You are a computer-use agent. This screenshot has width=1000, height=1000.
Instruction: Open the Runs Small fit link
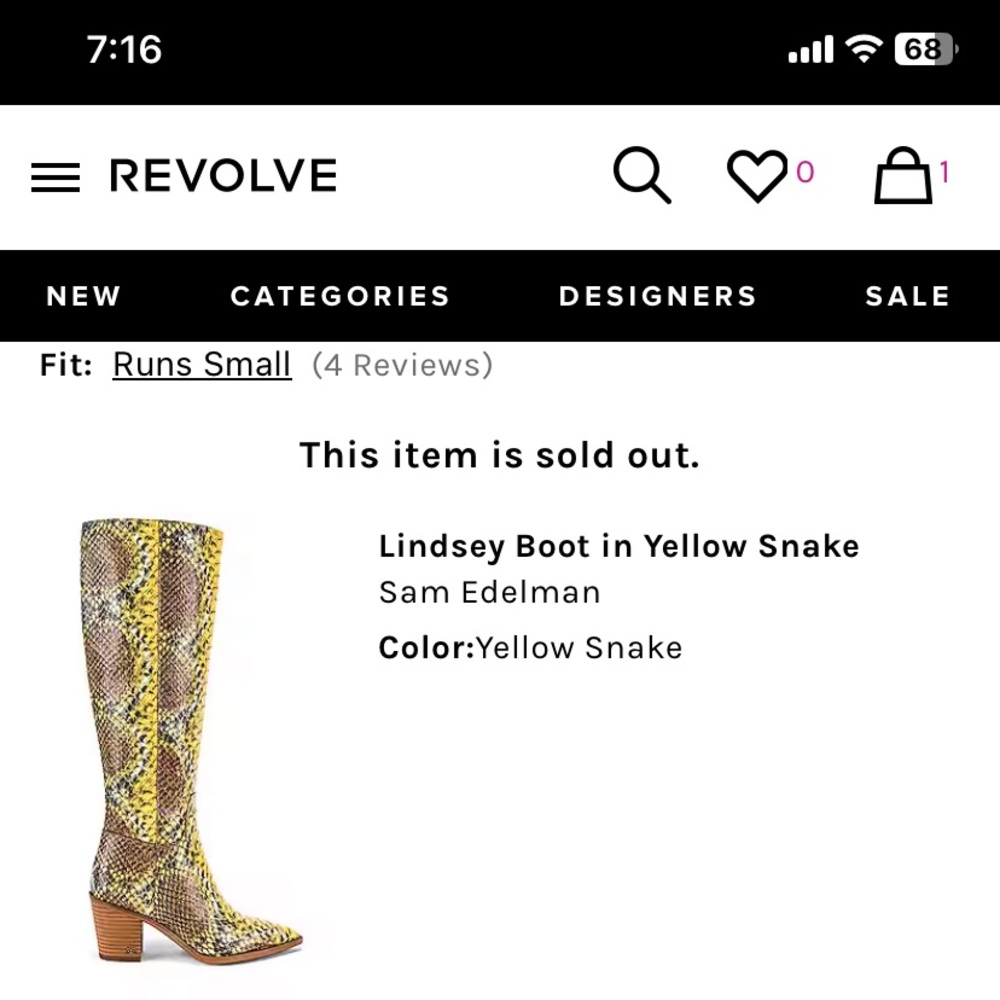coord(201,364)
